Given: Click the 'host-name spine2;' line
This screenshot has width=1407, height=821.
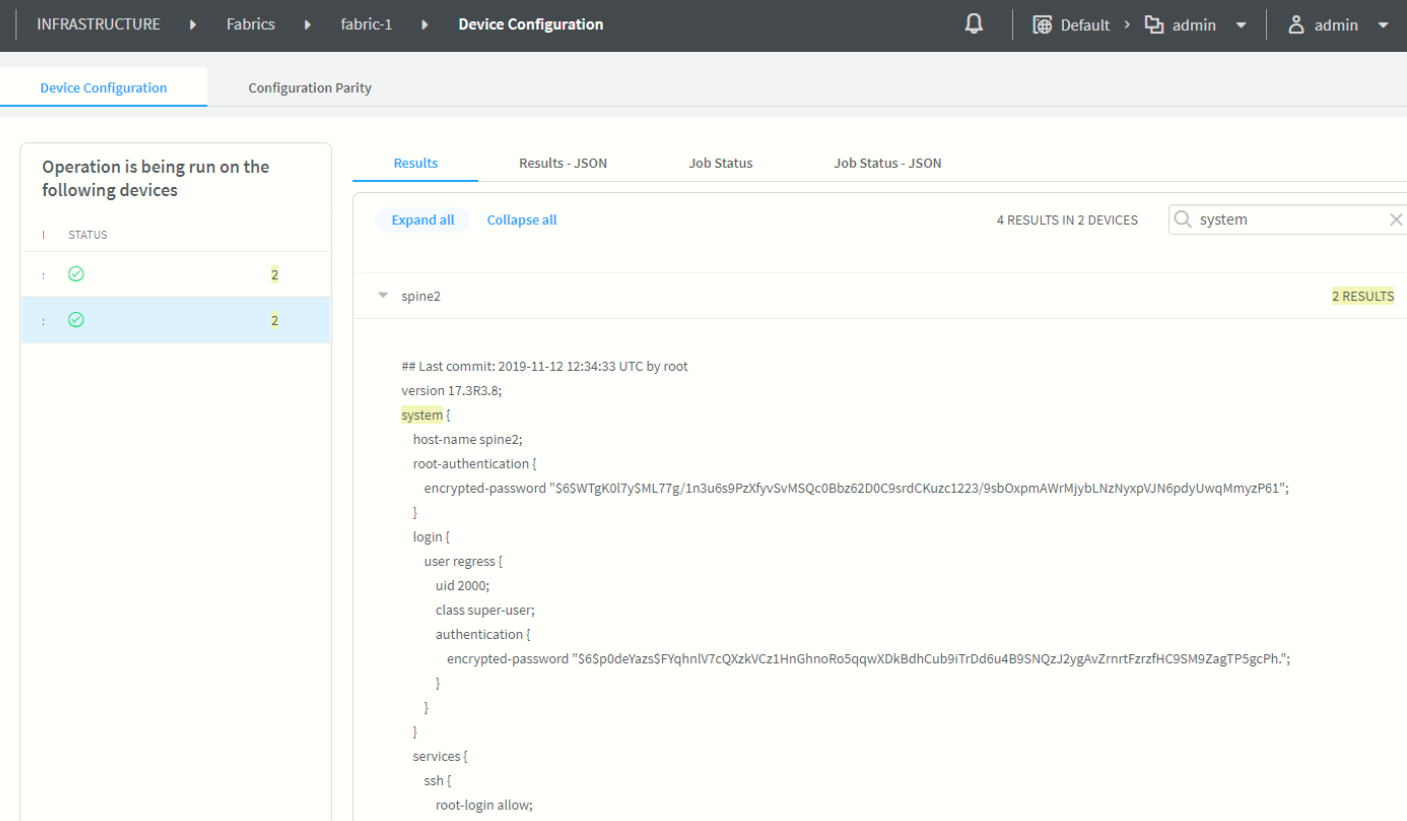Looking at the screenshot, I should click(x=468, y=439).
